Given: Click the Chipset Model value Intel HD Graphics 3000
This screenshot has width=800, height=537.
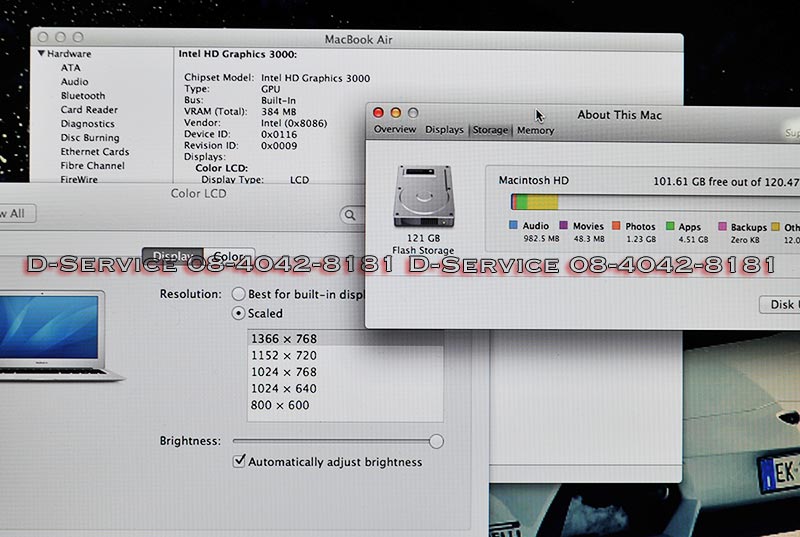Looking at the screenshot, I should [315, 78].
